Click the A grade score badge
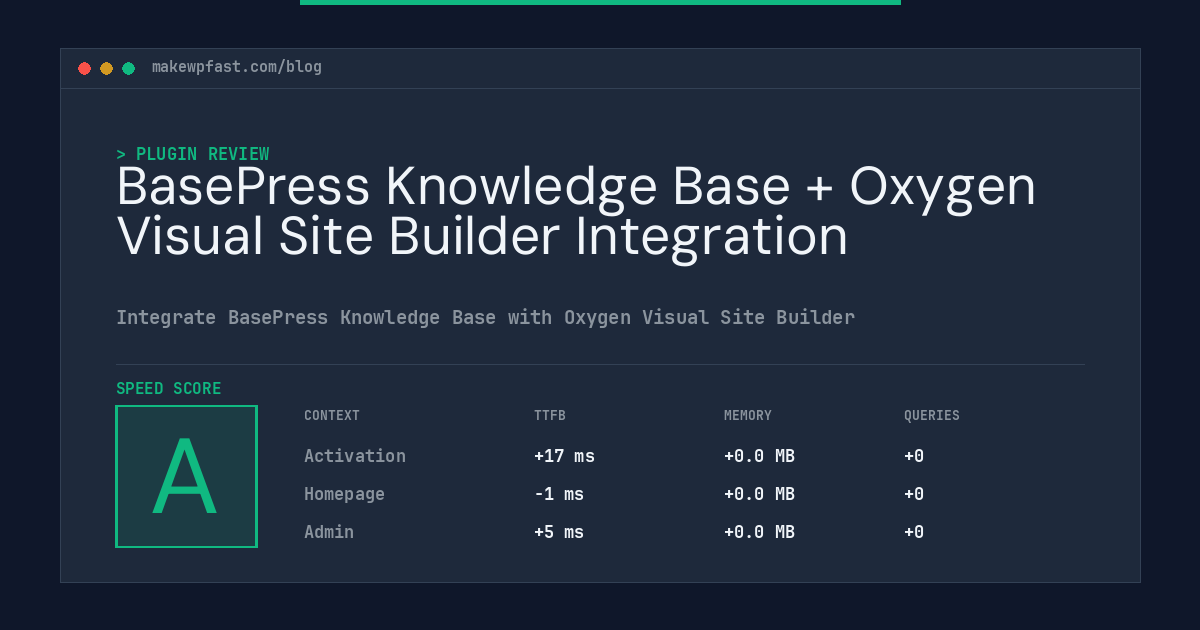 pos(187,477)
